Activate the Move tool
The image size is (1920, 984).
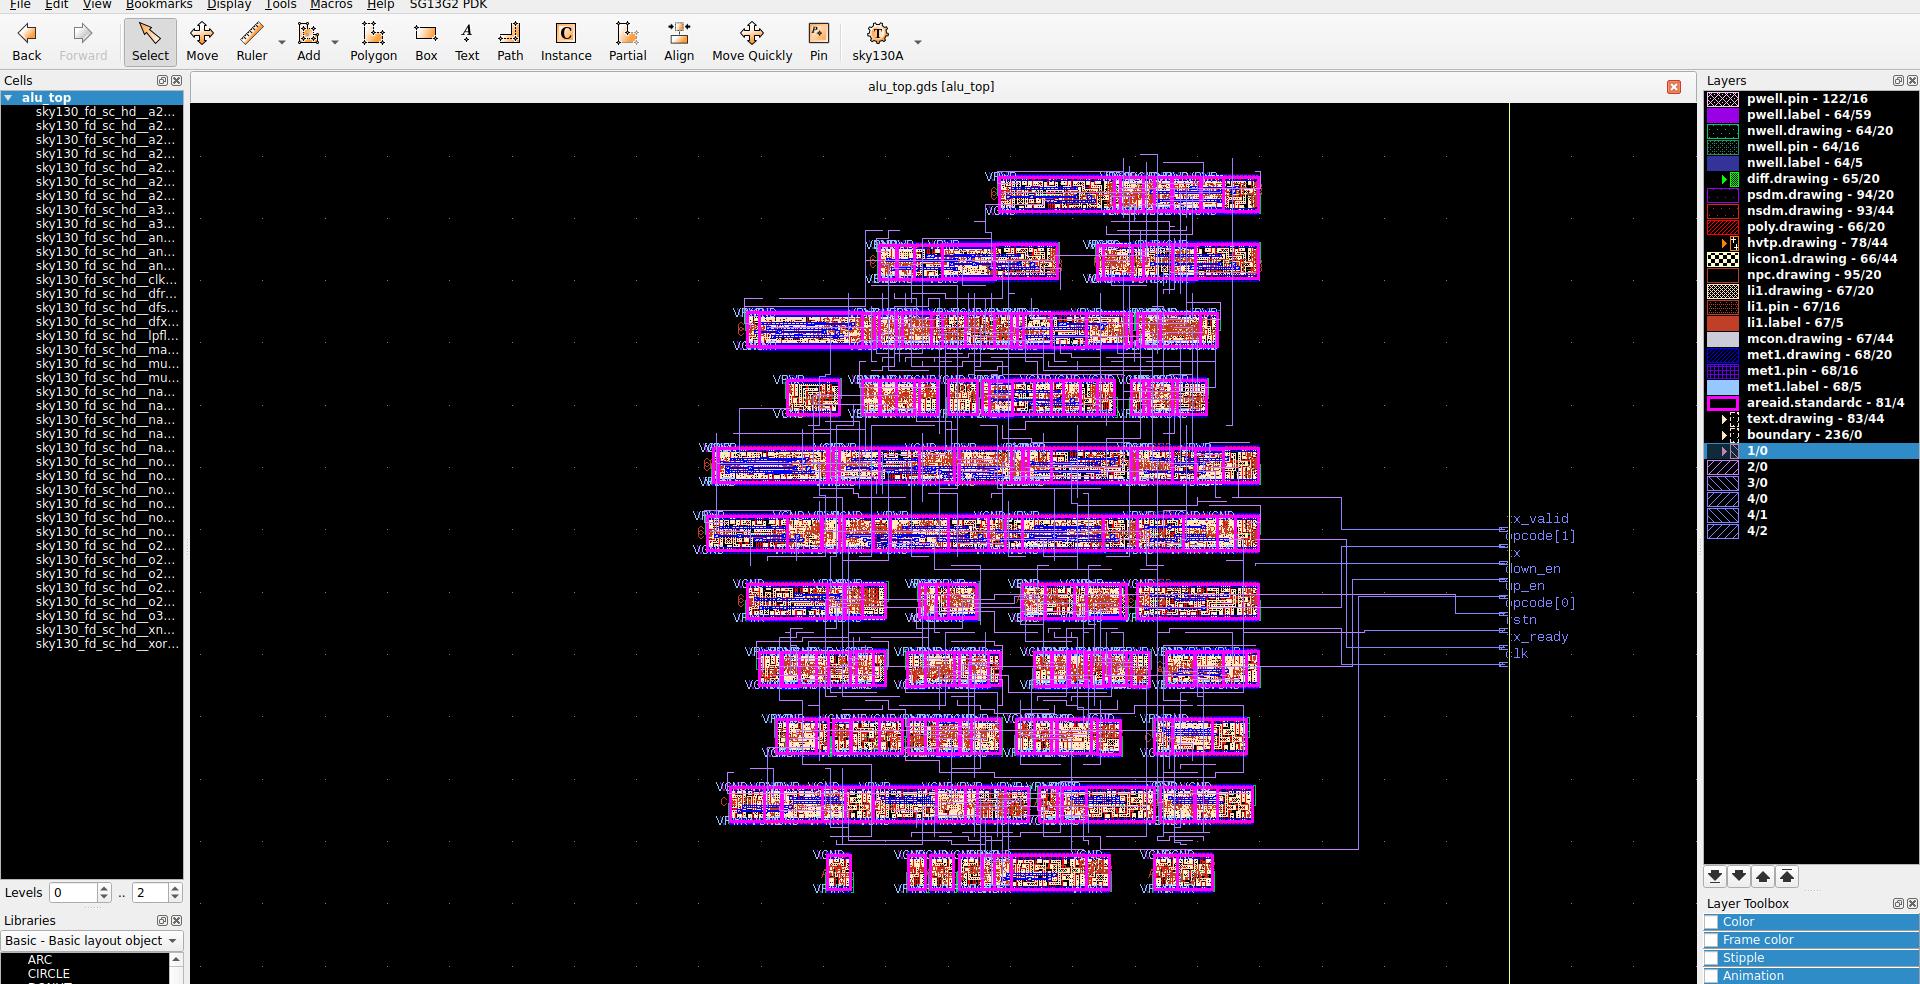[x=201, y=42]
